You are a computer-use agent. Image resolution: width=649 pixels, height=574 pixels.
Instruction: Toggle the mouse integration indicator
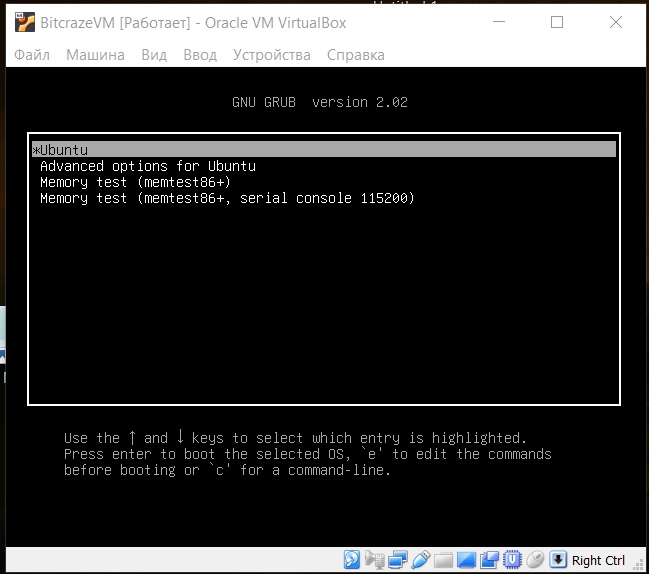coord(536,560)
